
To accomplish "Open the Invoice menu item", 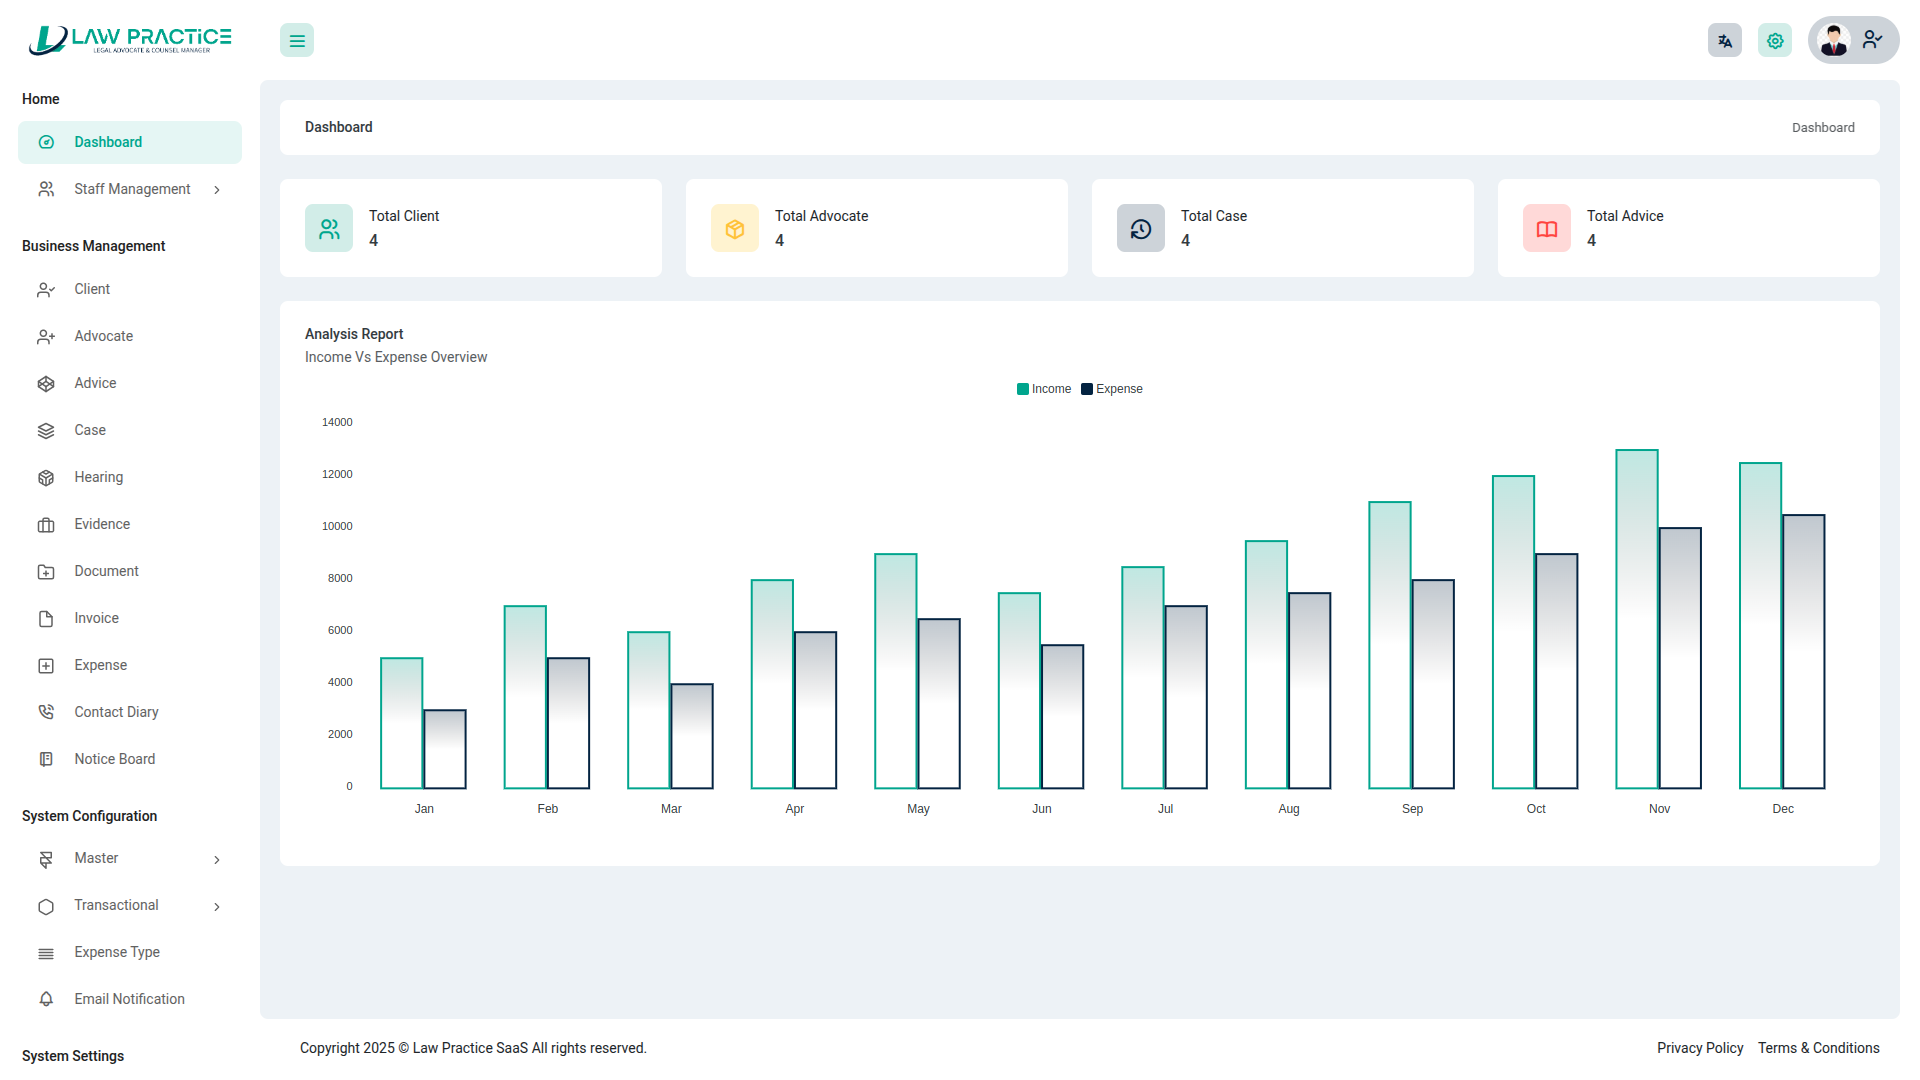I will 96,619.
